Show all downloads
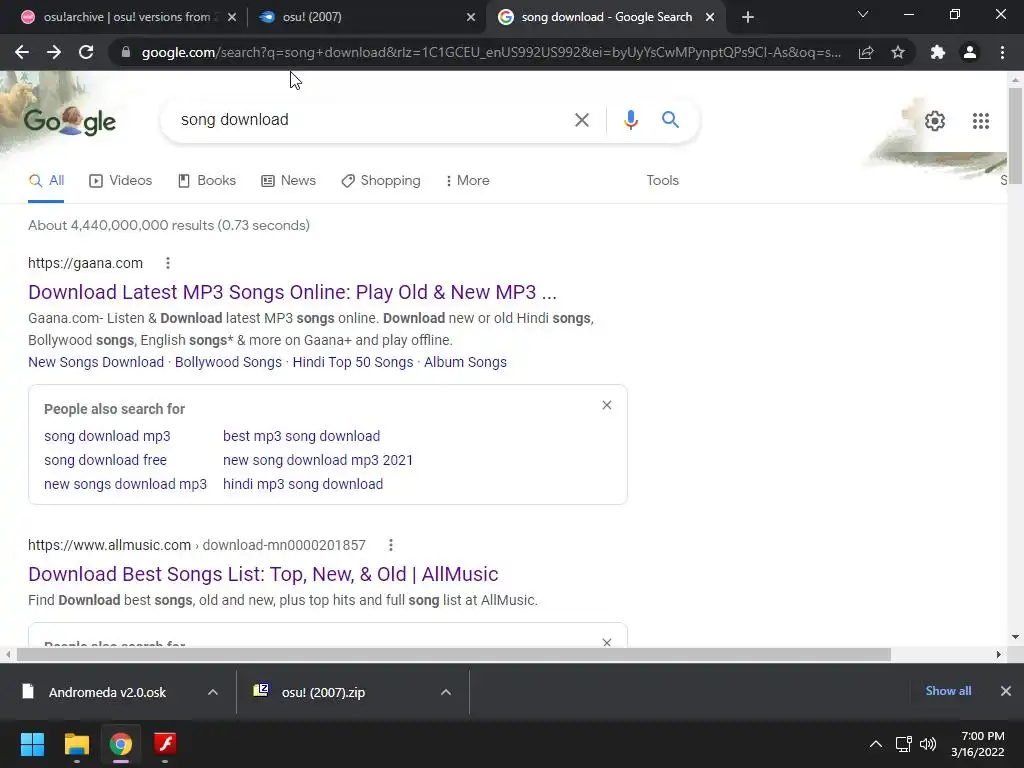This screenshot has width=1024, height=768. point(948,691)
